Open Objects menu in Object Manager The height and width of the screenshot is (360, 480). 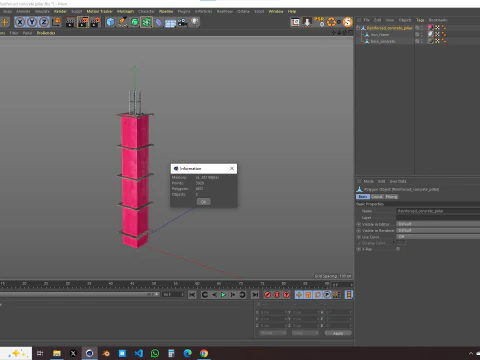pos(405,20)
